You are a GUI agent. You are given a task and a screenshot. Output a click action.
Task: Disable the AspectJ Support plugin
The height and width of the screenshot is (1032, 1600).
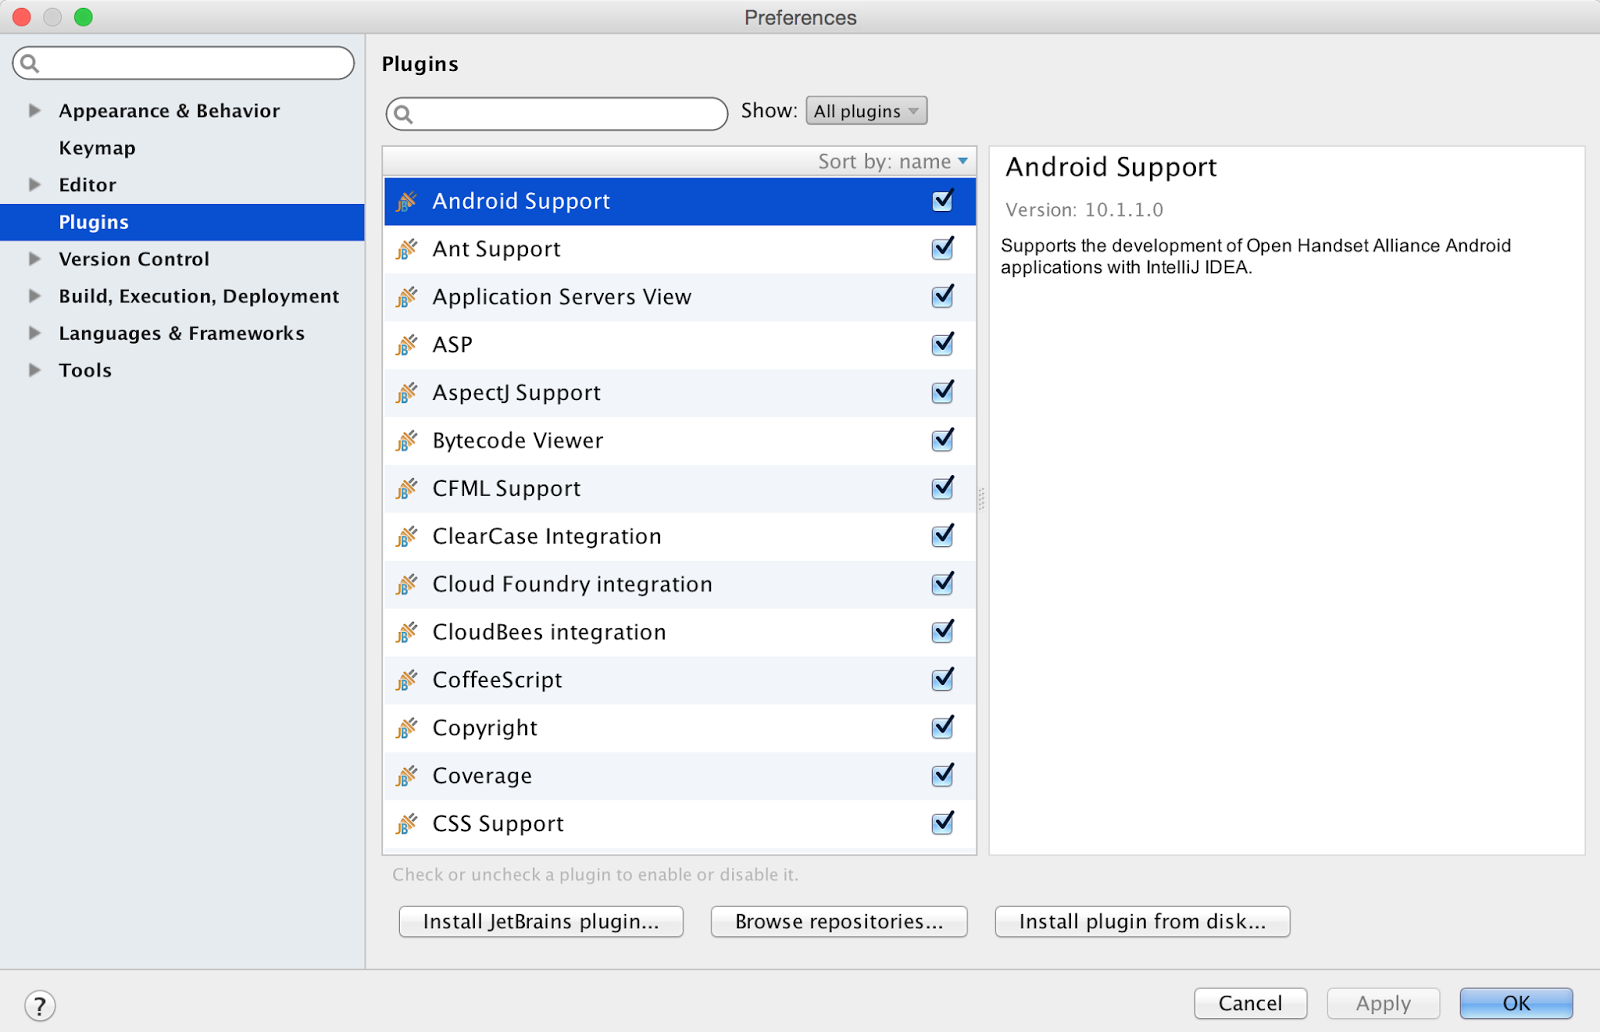pos(941,392)
